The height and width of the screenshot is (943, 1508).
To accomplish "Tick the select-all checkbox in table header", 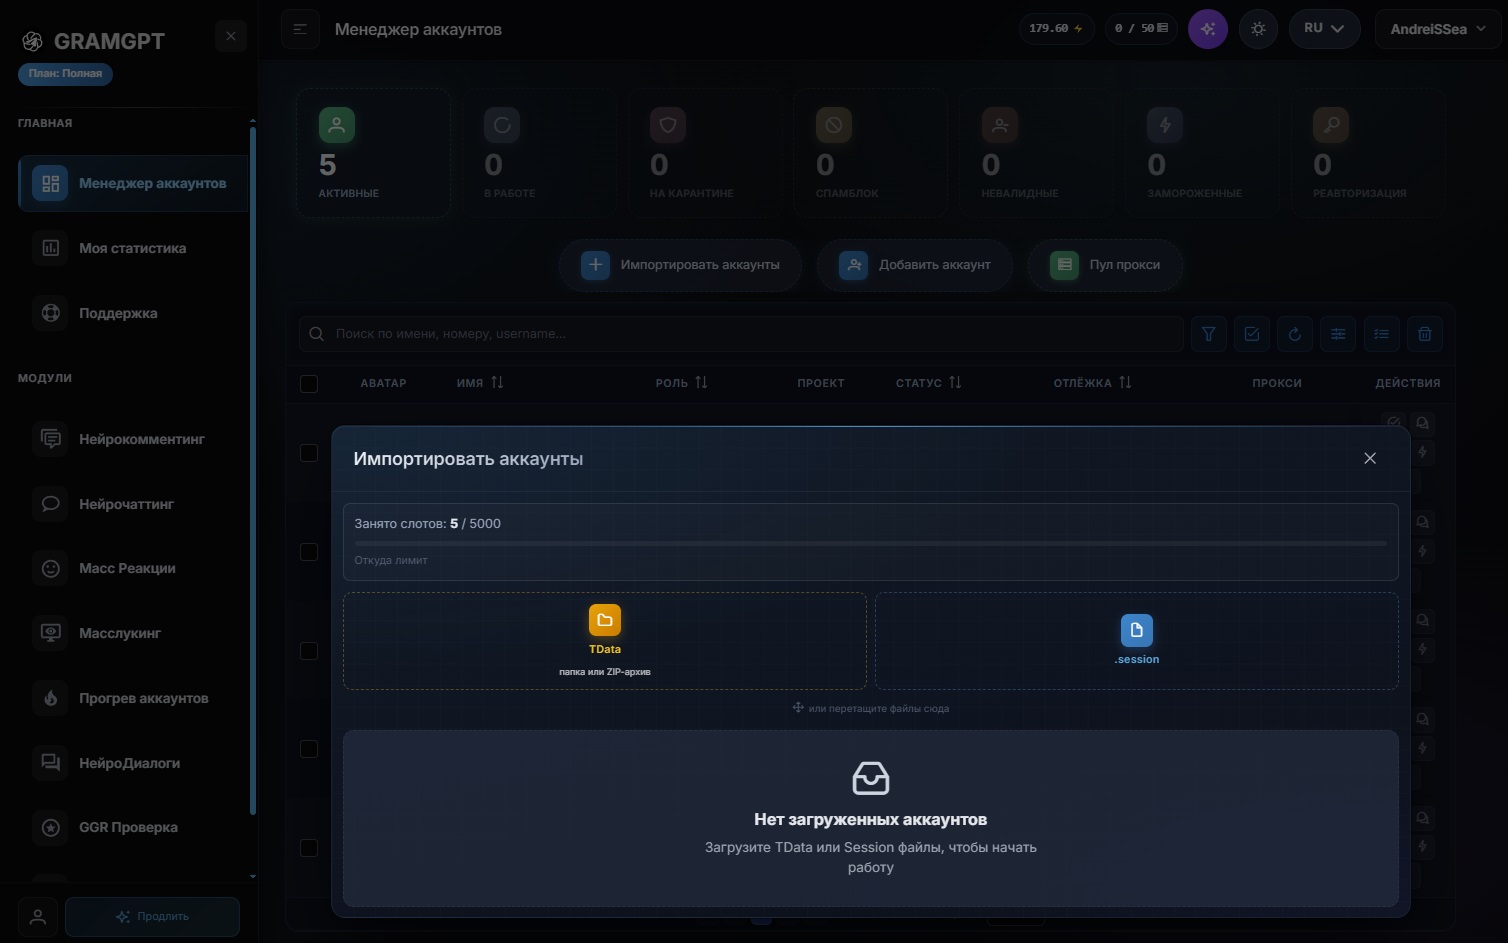I will coord(309,383).
